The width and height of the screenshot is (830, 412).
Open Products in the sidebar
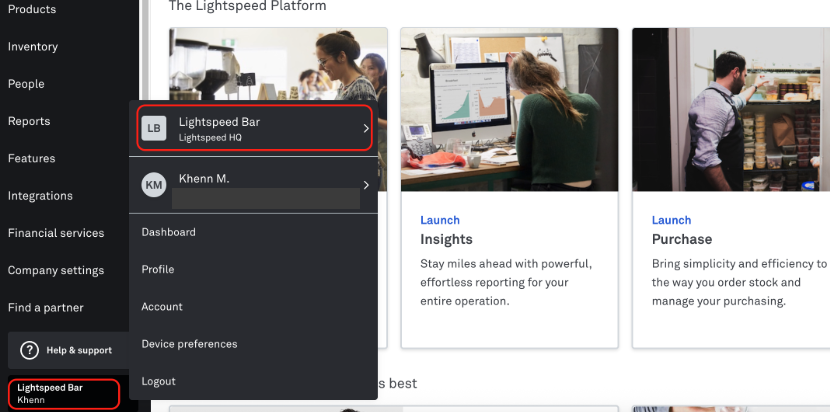(x=32, y=9)
